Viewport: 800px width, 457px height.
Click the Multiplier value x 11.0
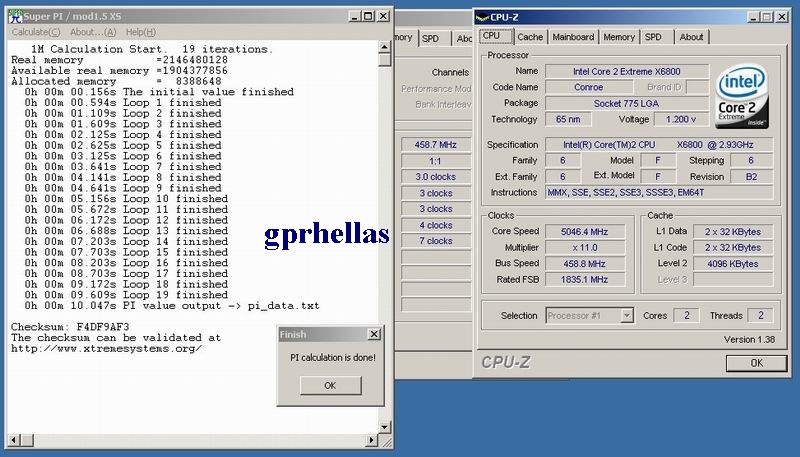point(585,247)
